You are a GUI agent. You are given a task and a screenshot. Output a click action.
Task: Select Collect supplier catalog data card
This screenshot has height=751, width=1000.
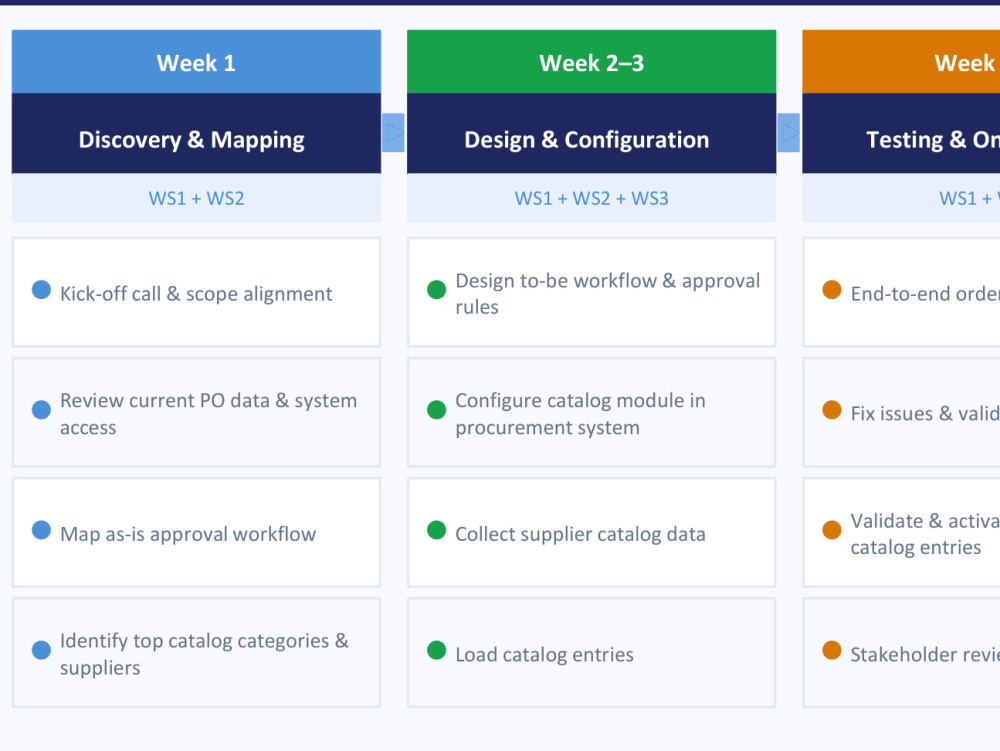tap(591, 532)
